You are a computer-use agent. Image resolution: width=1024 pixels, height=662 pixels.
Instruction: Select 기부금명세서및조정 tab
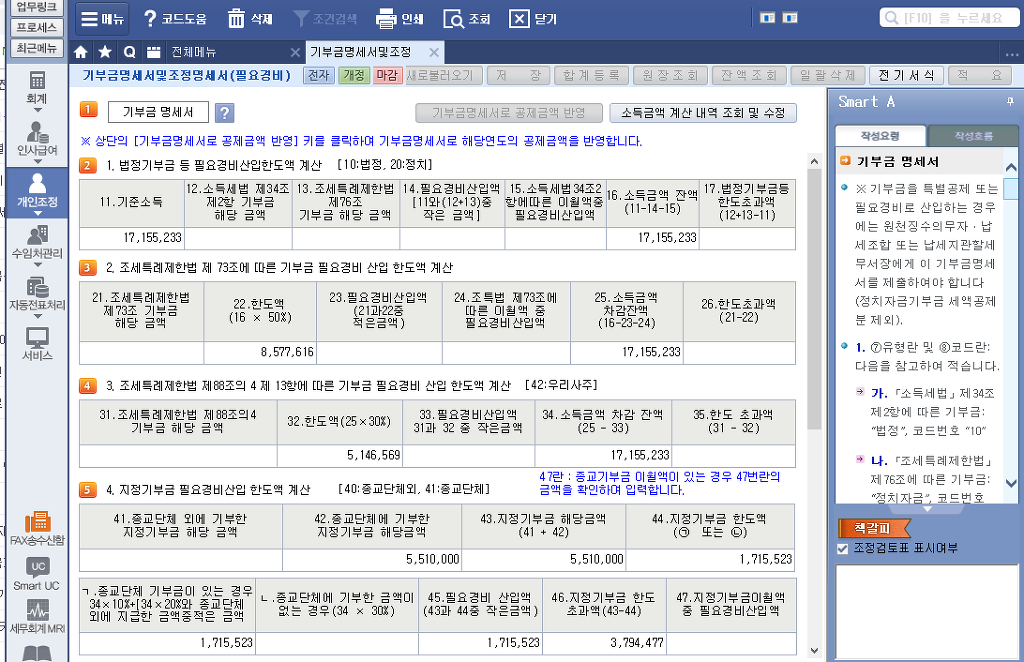(x=360, y=52)
